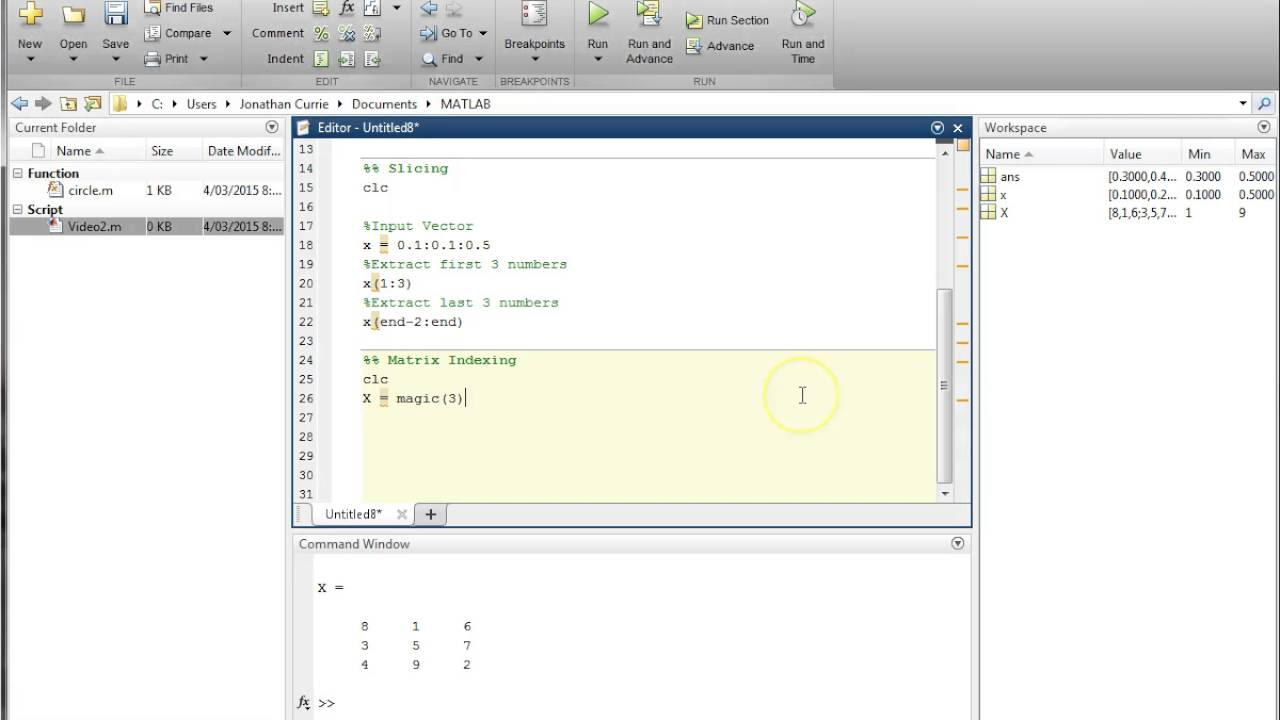The width and height of the screenshot is (1280, 720).
Task: Sort files by the Name column header
Action: 80,151
